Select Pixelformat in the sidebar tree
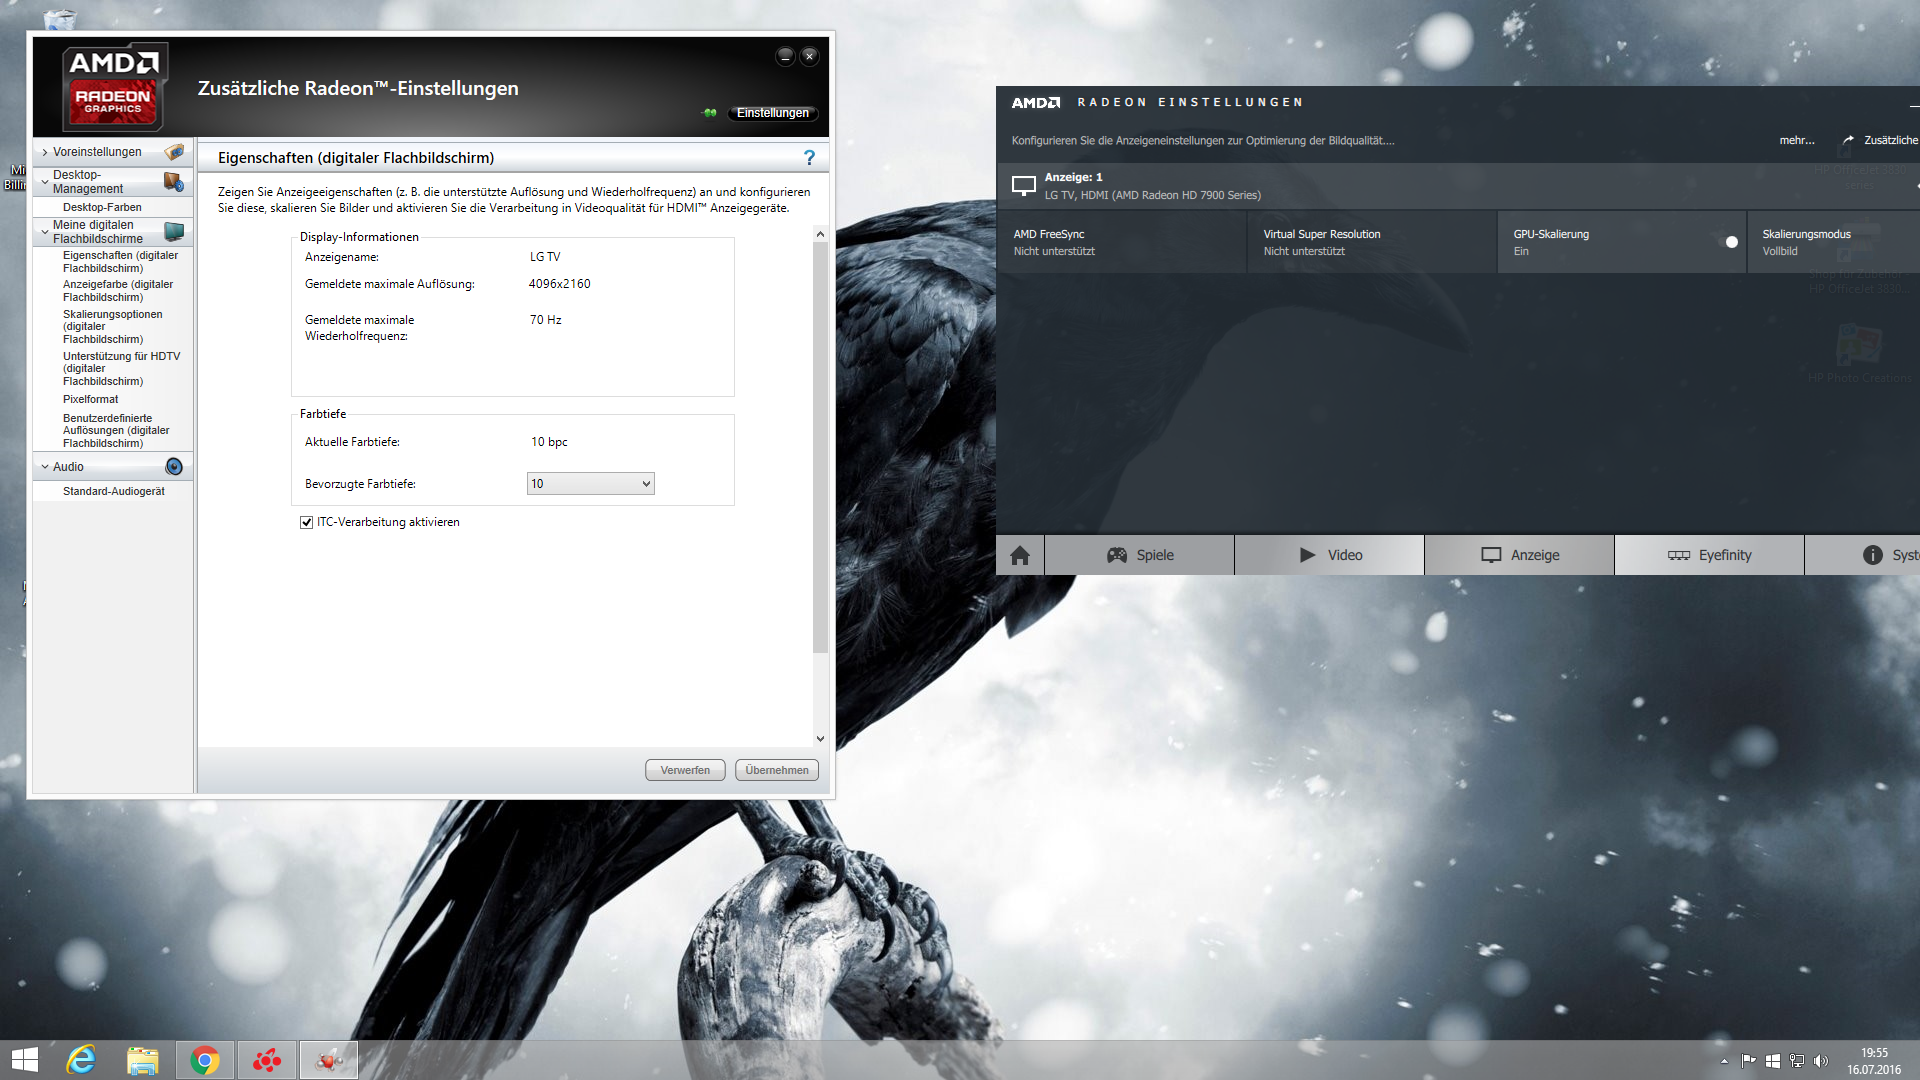The width and height of the screenshot is (1920, 1080). pos(91,399)
